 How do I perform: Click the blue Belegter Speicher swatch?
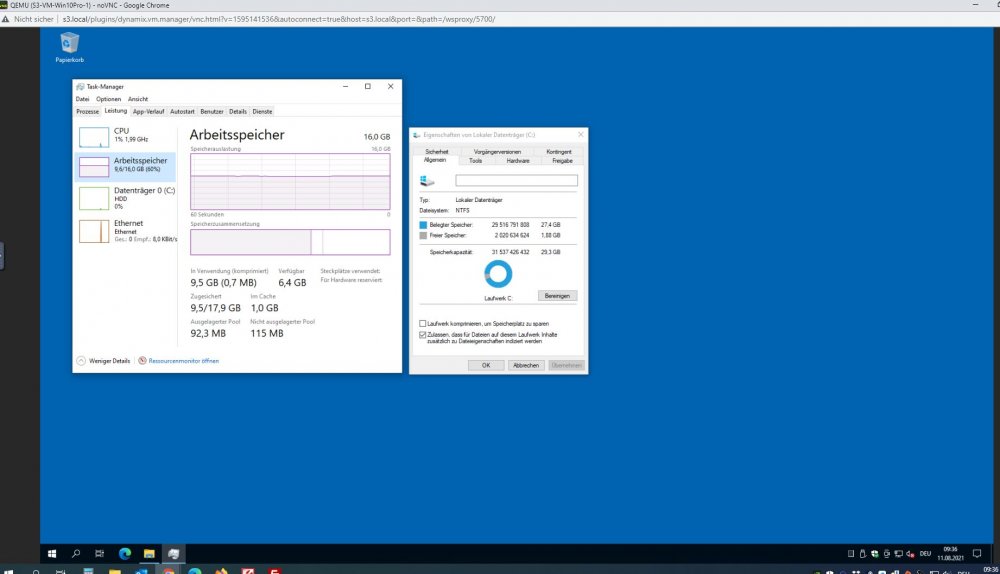click(423, 225)
